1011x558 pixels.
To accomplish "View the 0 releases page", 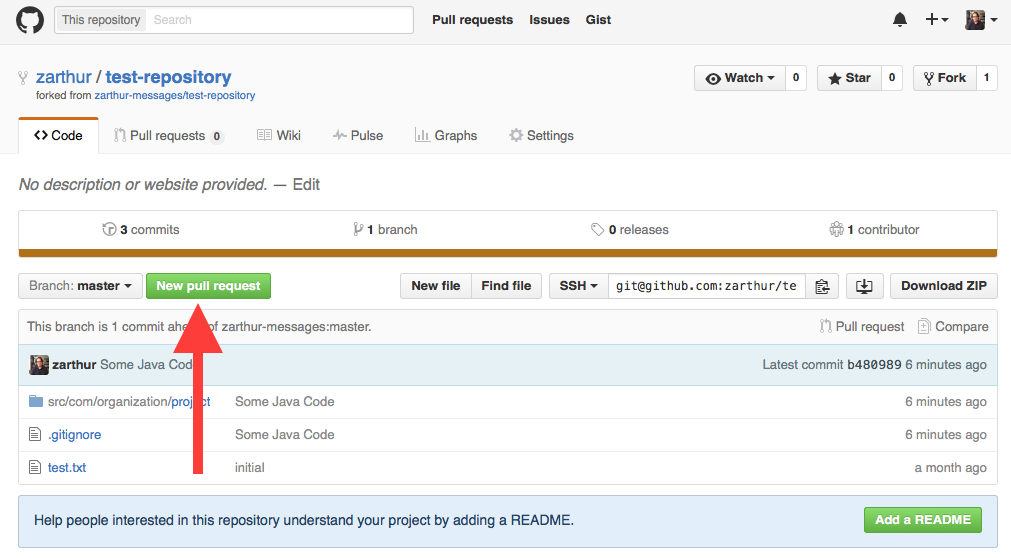I will pyautogui.click(x=630, y=230).
